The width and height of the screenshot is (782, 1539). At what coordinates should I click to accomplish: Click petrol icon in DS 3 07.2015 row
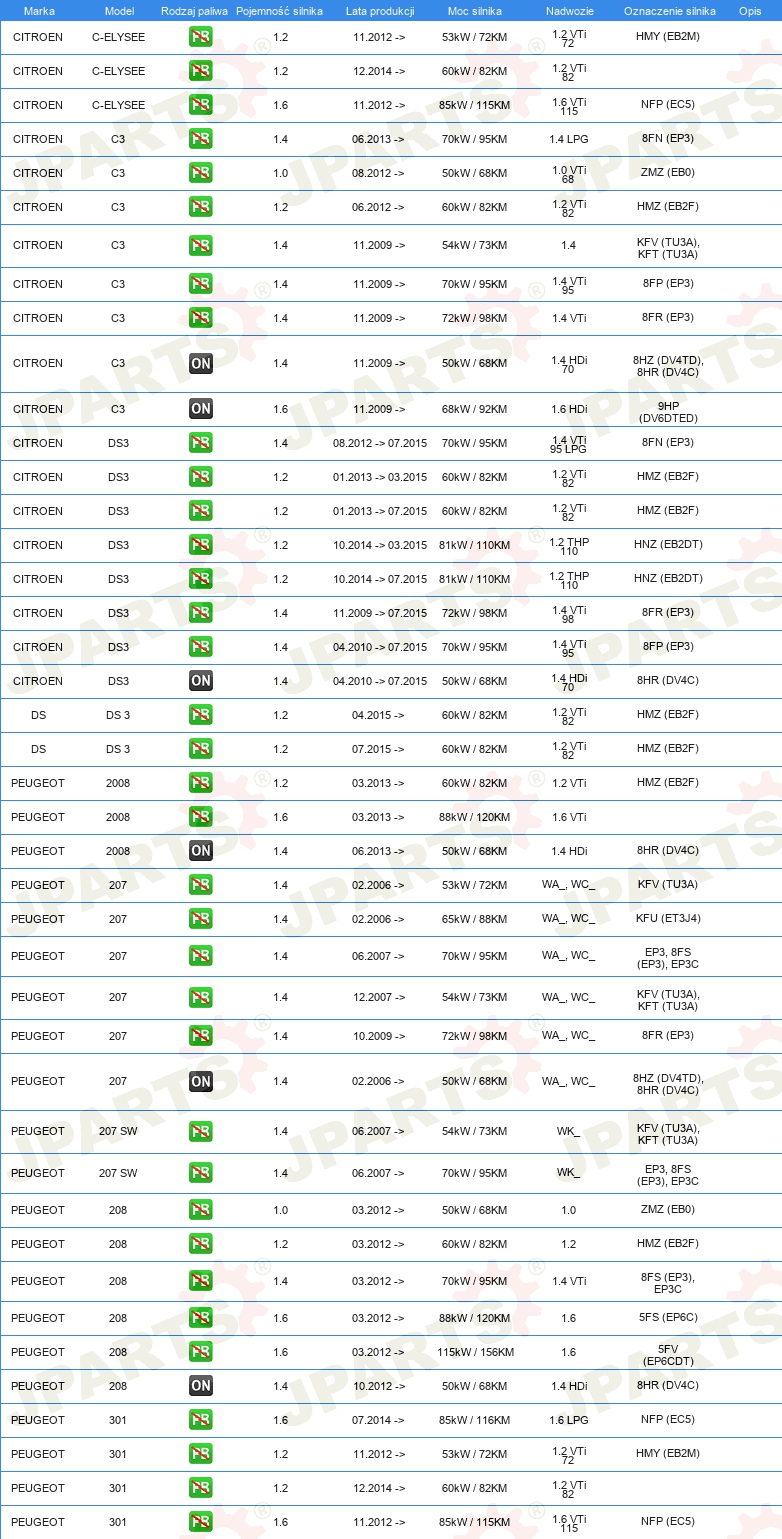point(200,749)
